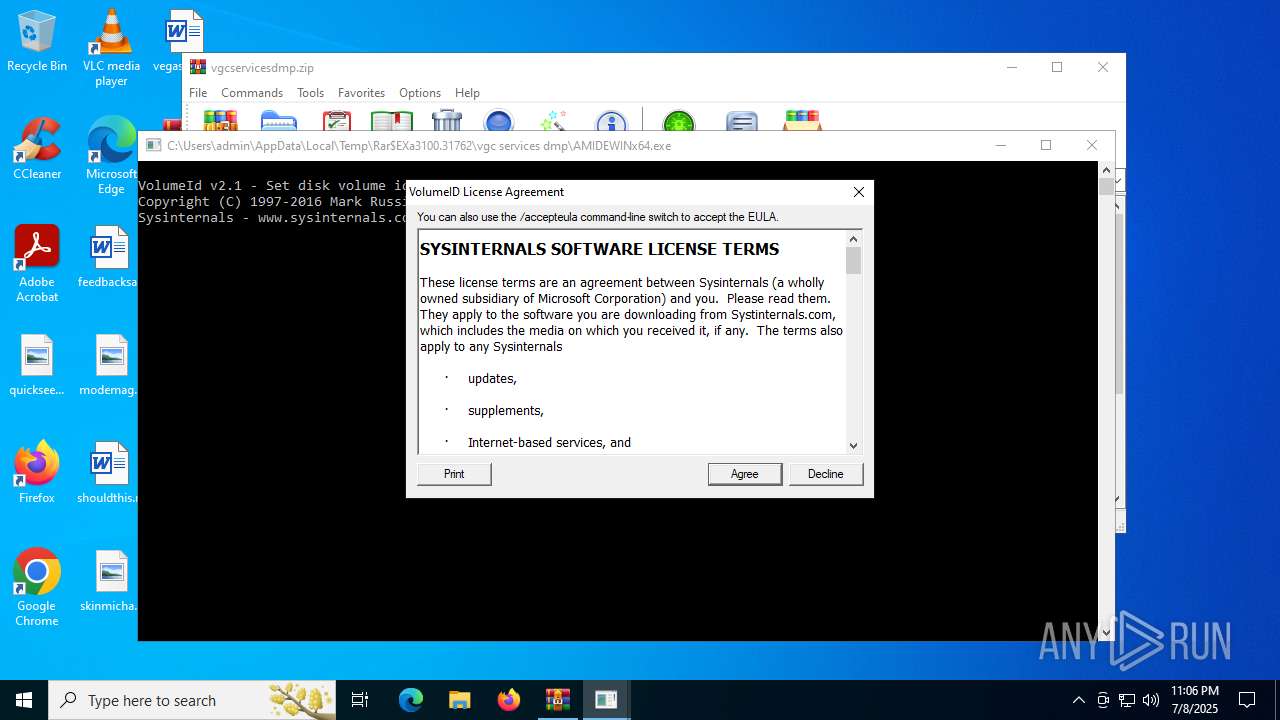1280x720 pixels.
Task: Select Google Chrome desktop shortcut
Action: click(x=37, y=588)
